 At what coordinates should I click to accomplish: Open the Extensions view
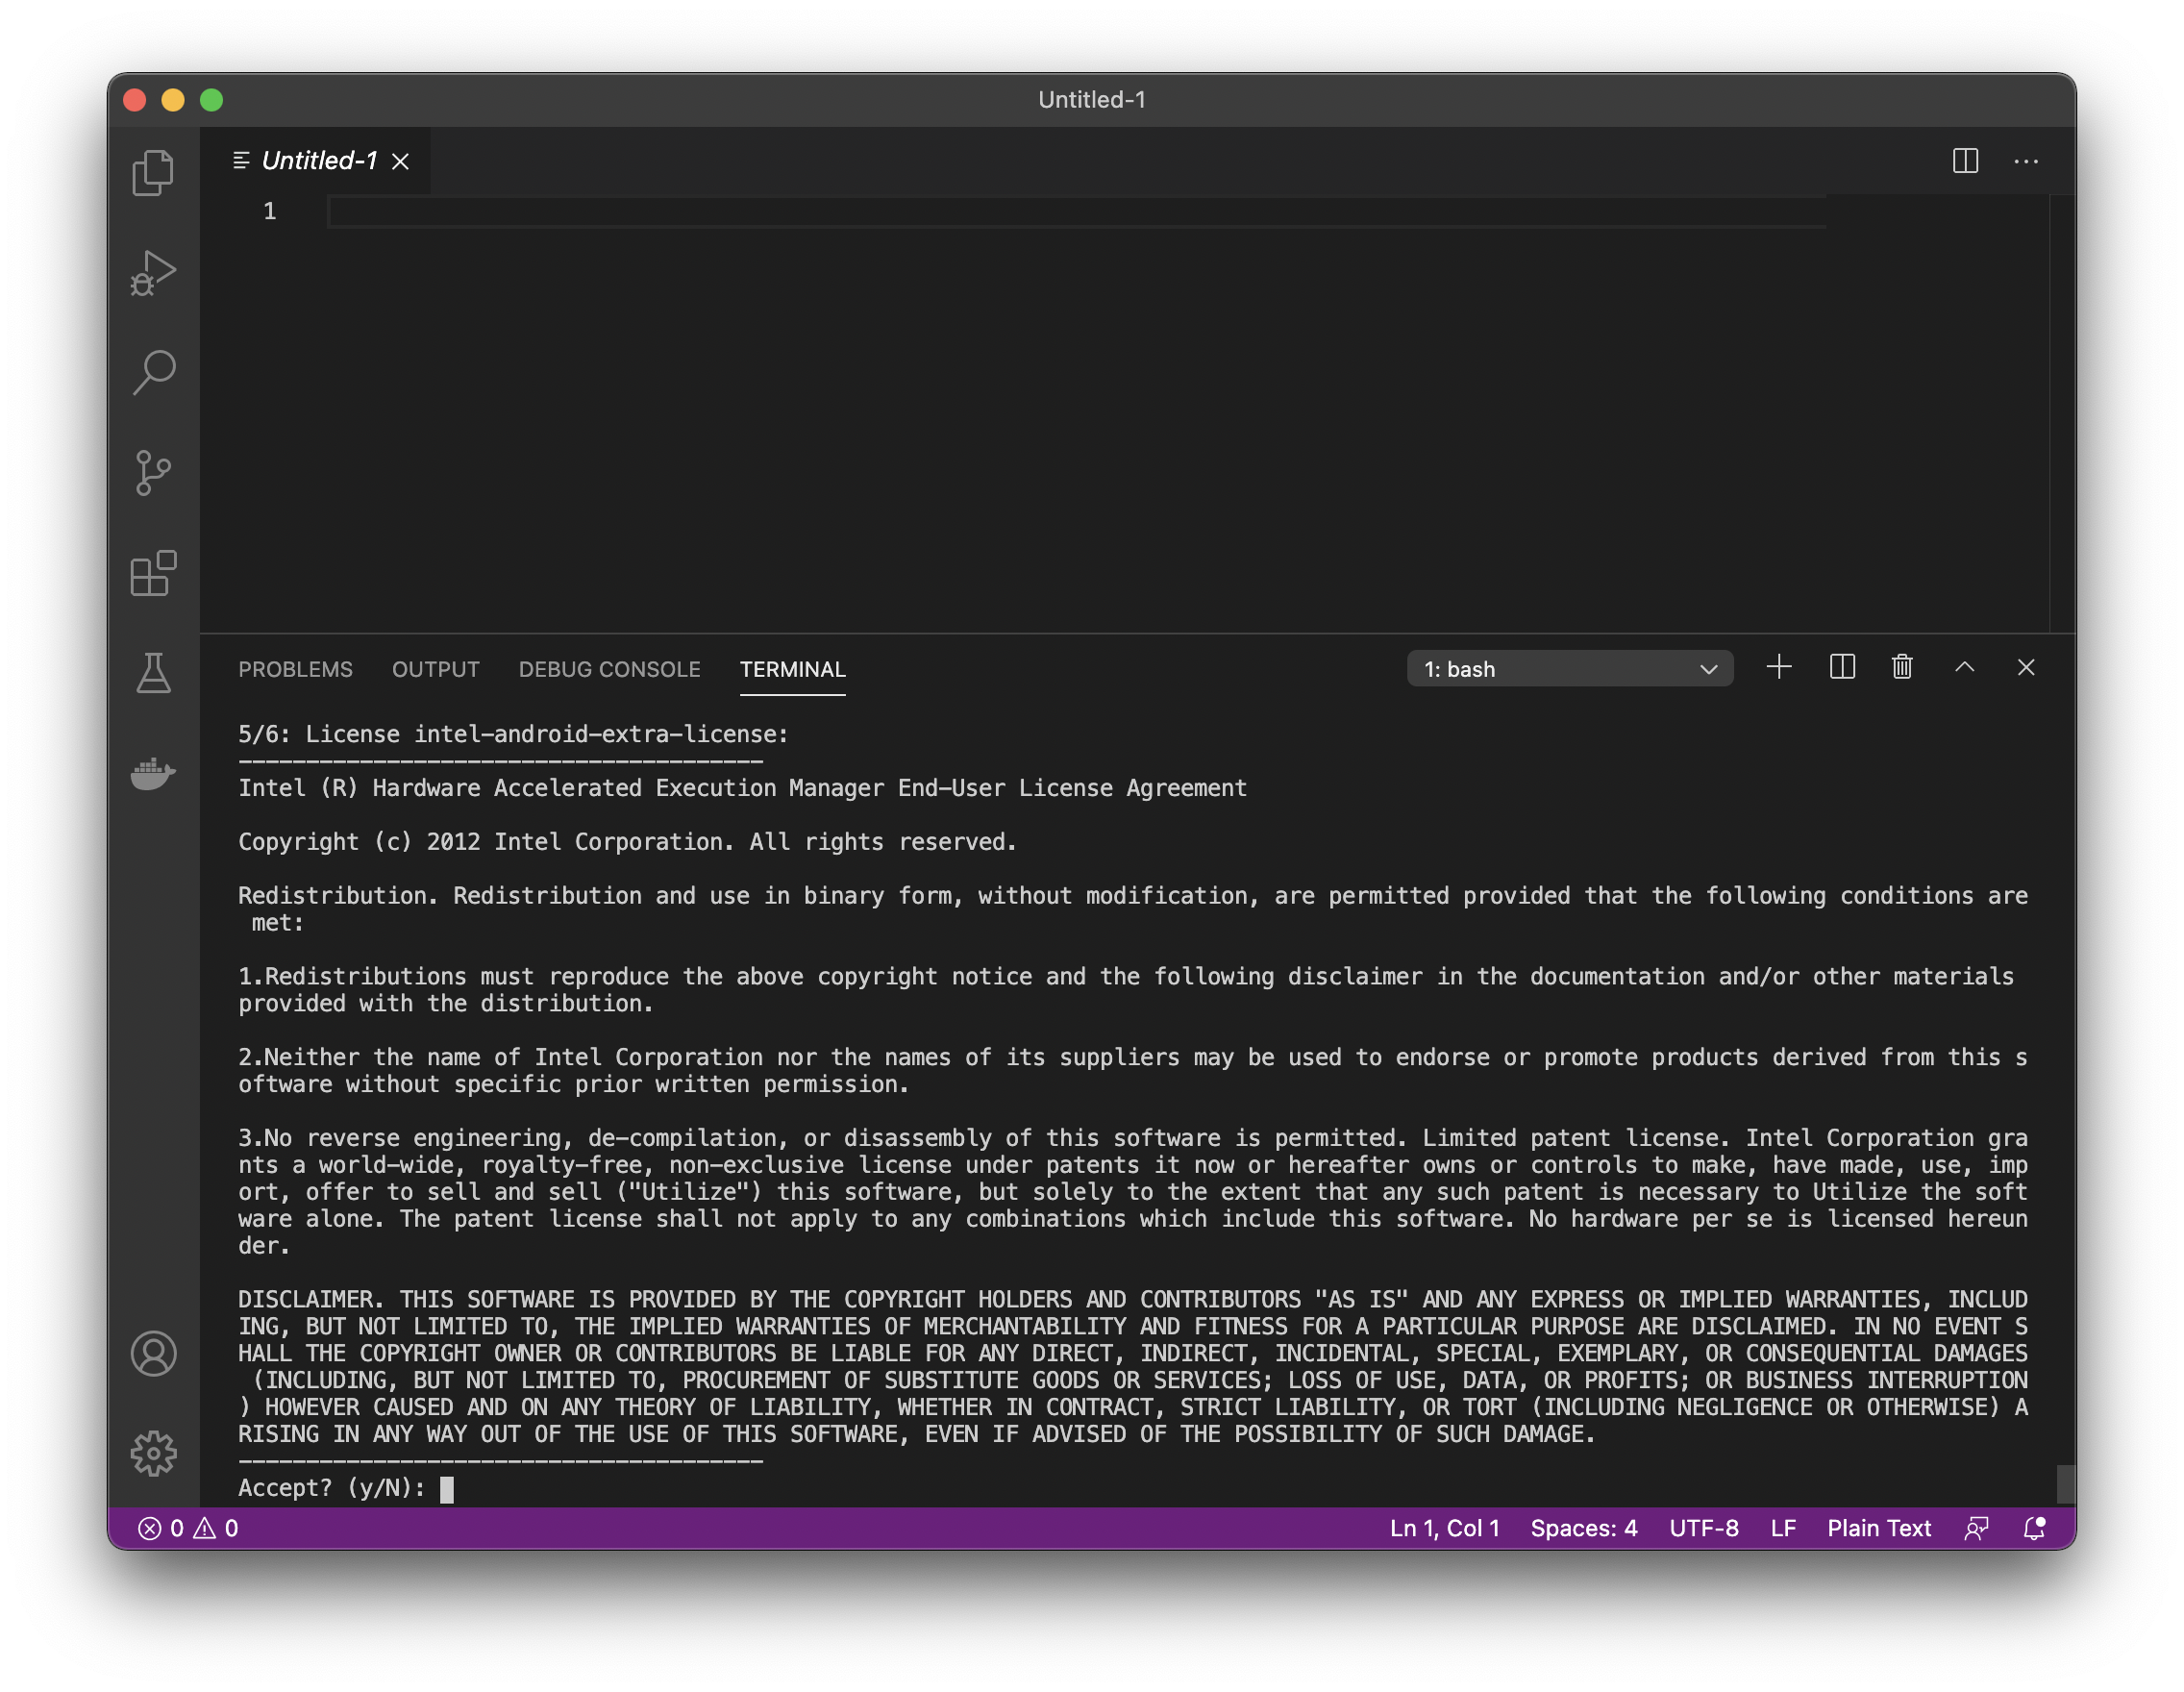coord(153,573)
